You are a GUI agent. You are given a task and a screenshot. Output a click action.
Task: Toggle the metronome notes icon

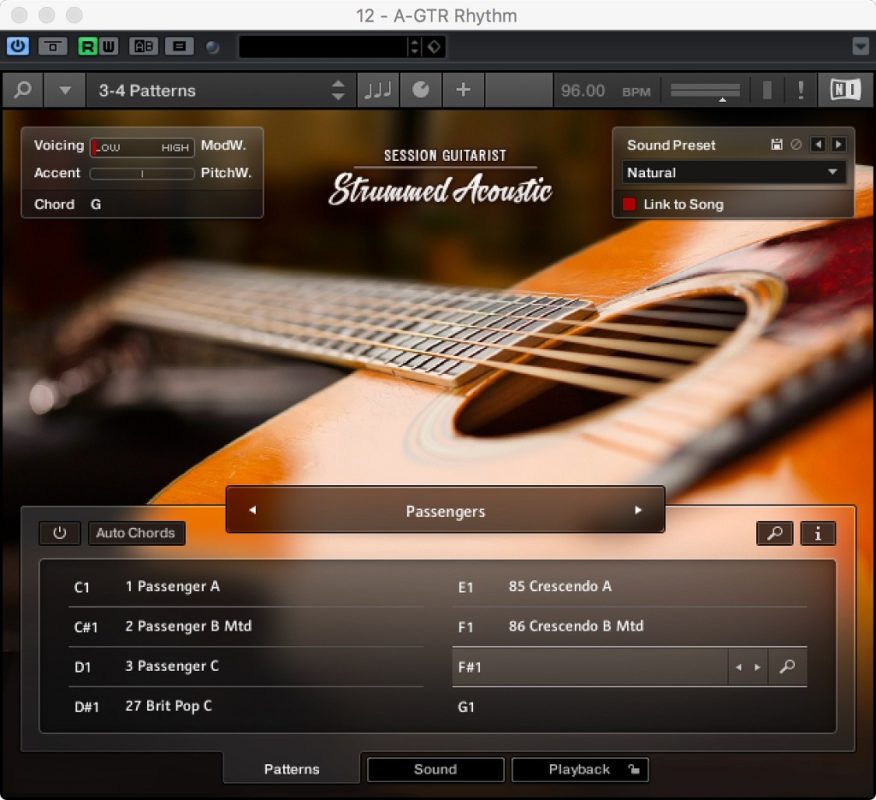tap(378, 90)
